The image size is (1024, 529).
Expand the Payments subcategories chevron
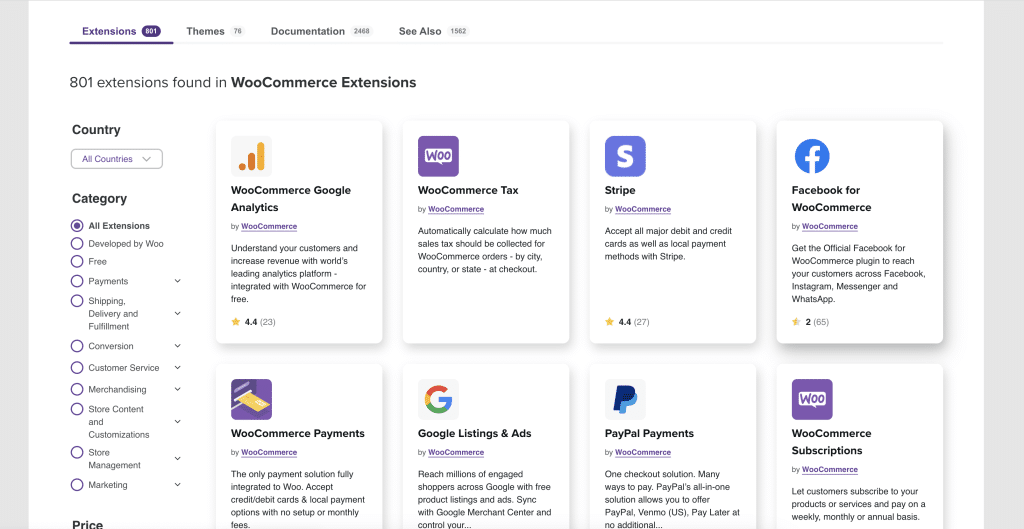point(178,281)
